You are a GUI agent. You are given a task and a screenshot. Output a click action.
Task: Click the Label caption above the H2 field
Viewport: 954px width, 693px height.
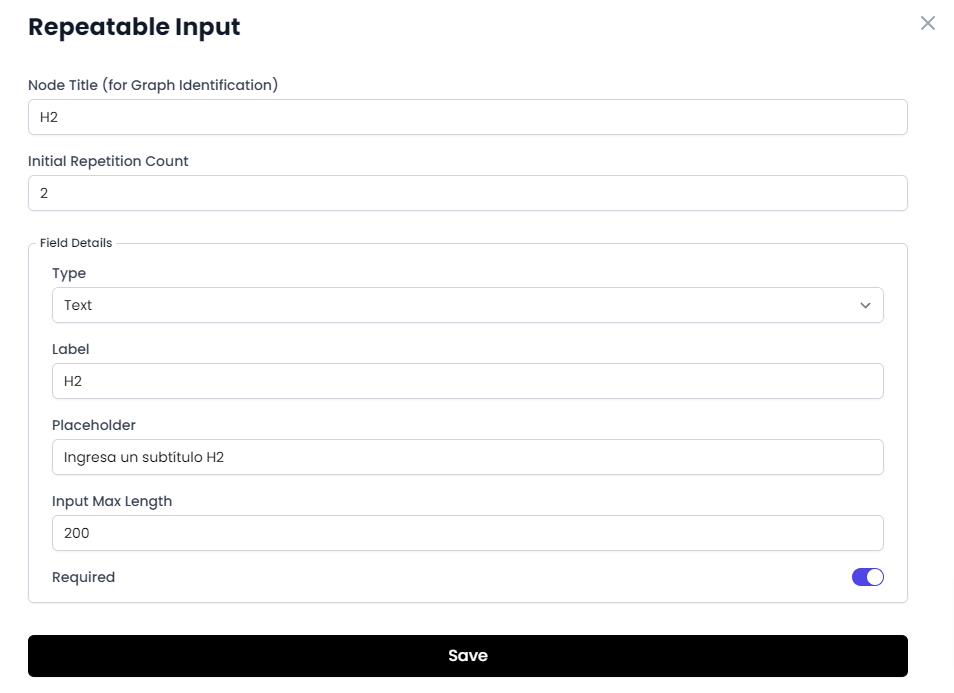tap(71, 349)
